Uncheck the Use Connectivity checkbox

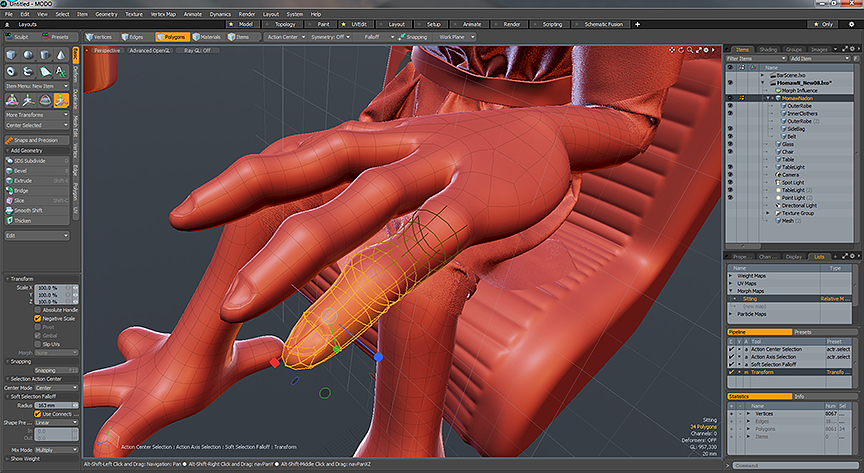coord(37,414)
